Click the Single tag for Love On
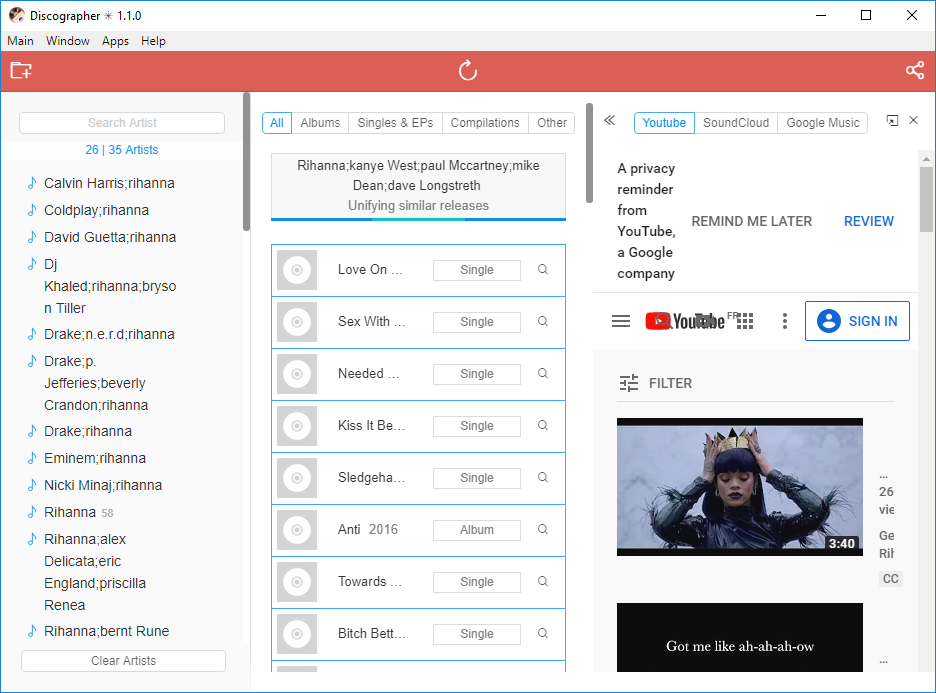The image size is (936, 693). tap(477, 270)
